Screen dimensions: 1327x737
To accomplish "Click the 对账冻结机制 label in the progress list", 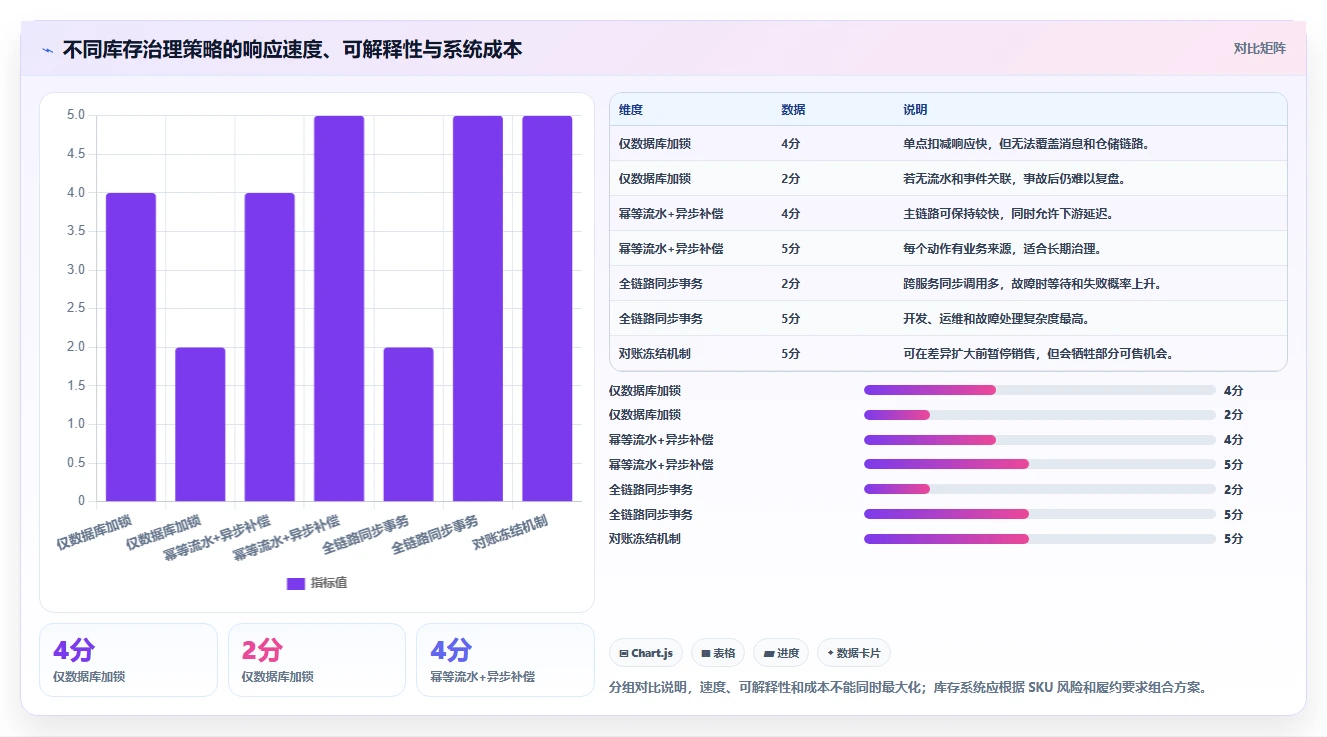I will tap(645, 539).
